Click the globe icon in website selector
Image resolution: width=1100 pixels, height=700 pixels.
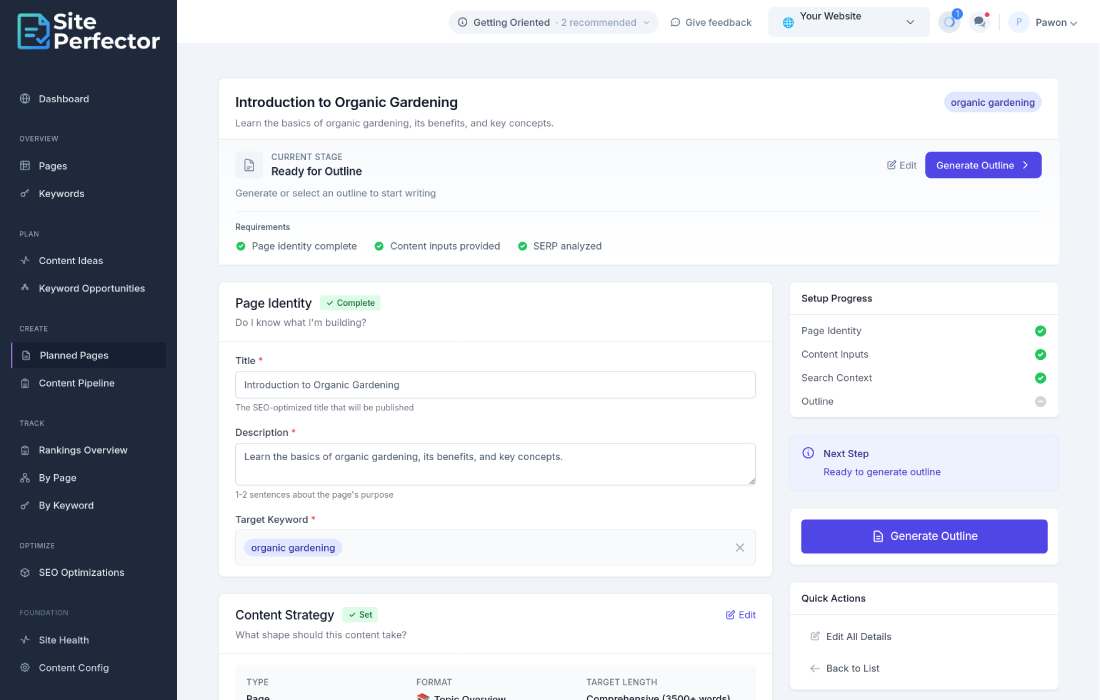(788, 22)
